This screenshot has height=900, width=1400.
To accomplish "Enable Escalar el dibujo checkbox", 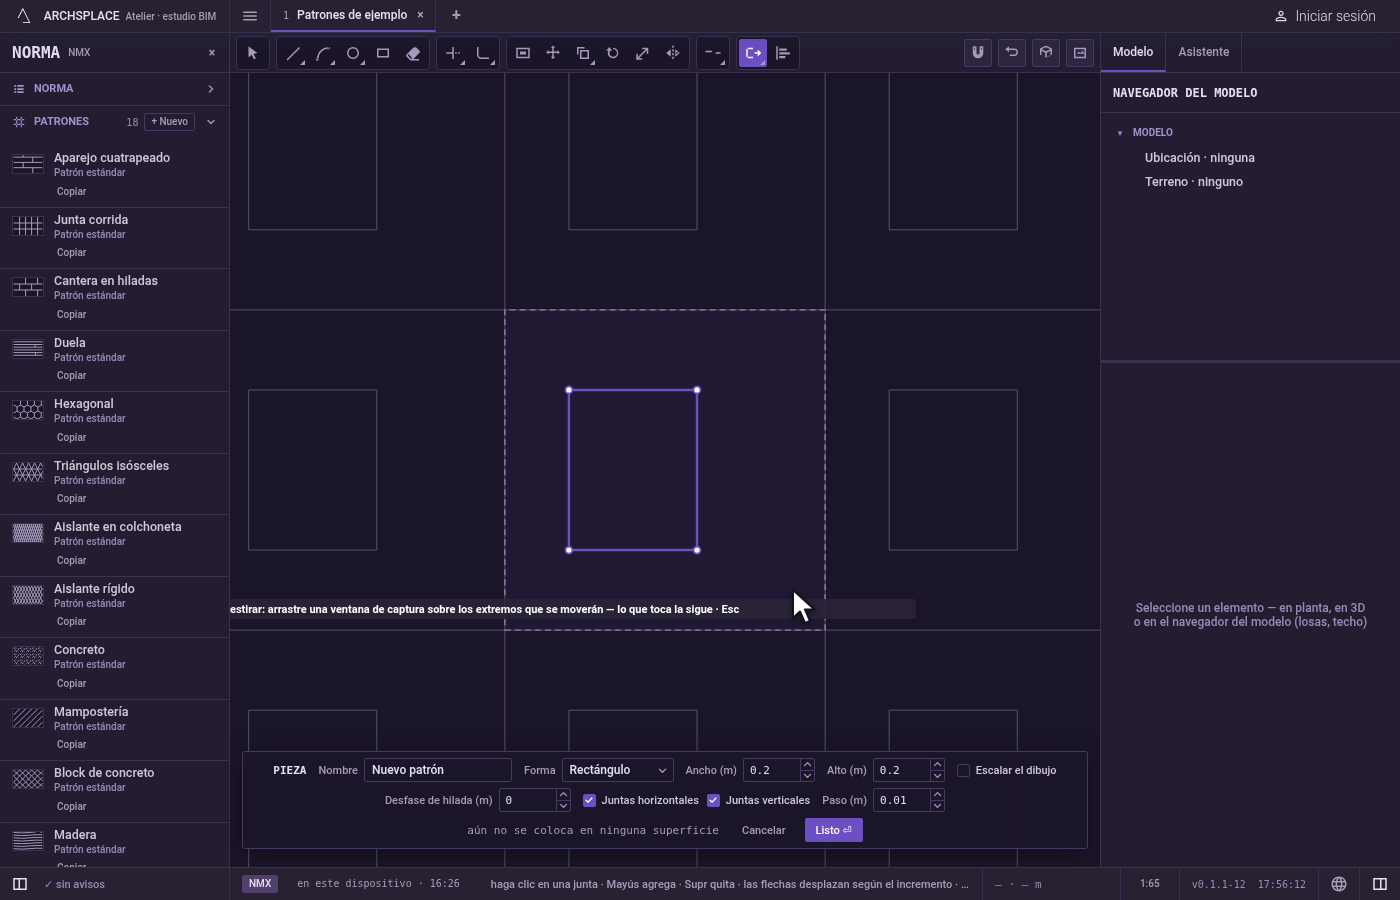I will 963,770.
